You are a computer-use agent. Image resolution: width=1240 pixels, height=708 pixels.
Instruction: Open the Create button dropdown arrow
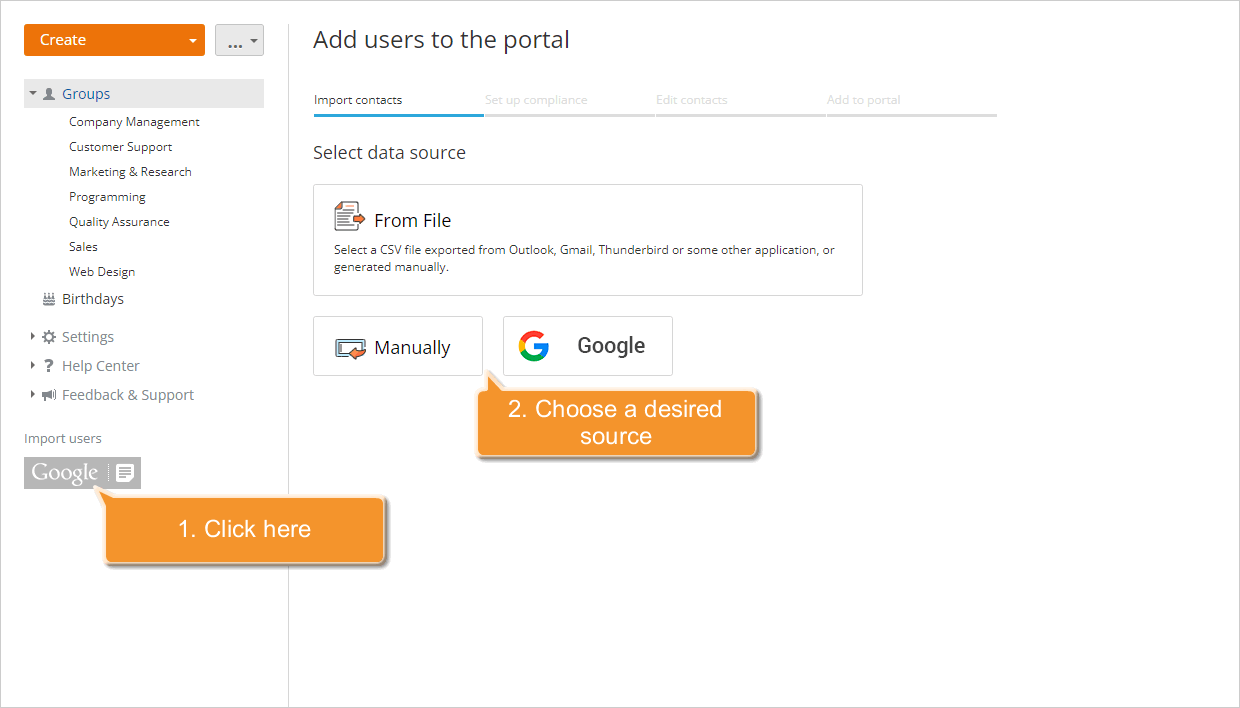click(x=193, y=40)
